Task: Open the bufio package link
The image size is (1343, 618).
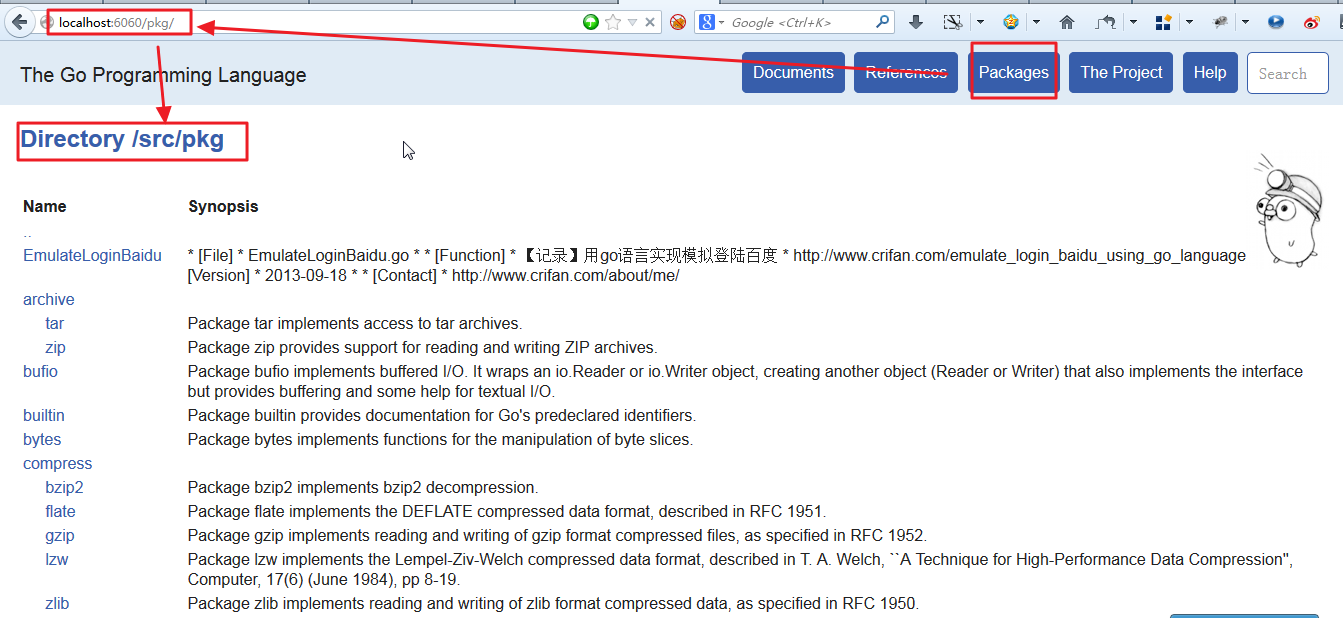Action: [40, 371]
